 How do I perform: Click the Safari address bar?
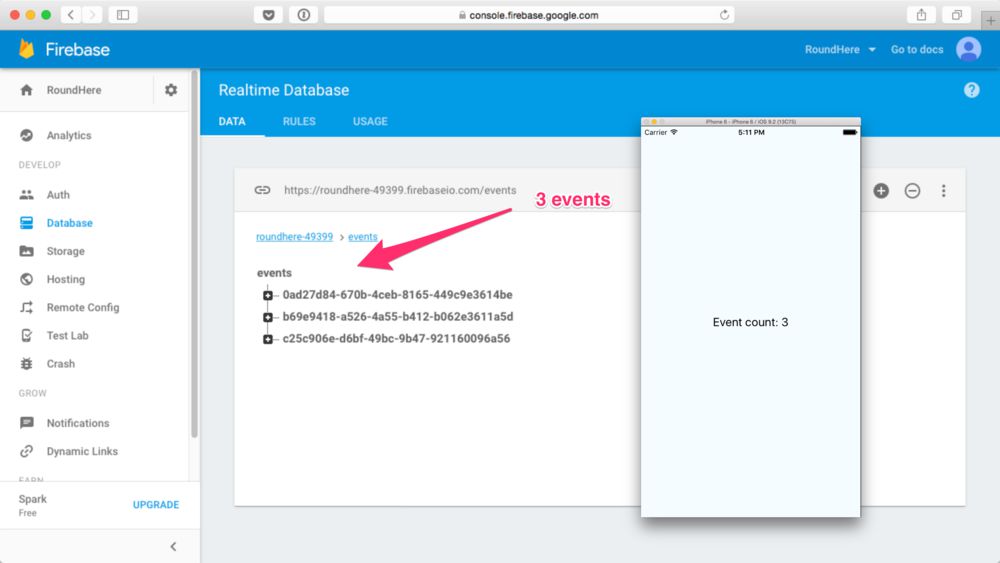(x=529, y=15)
